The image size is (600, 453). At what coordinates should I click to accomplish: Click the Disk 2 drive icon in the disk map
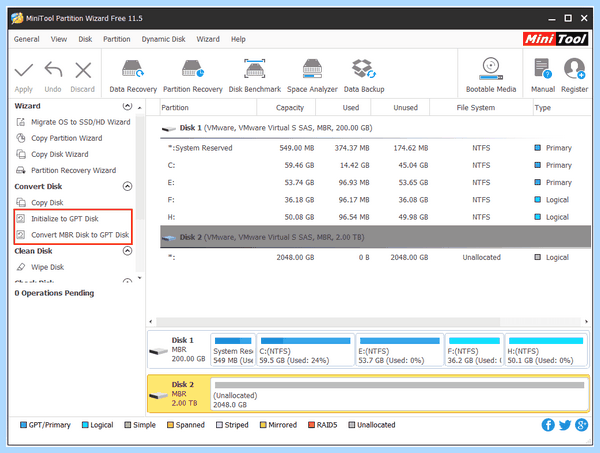point(158,395)
